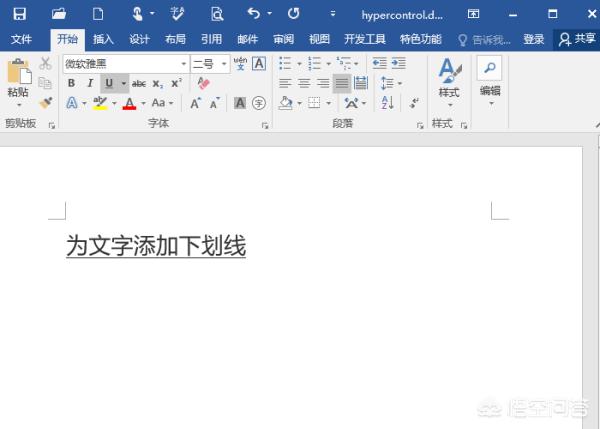Click the 告诉我 search box
Image resolution: width=600 pixels, height=429 pixels.
(x=484, y=39)
